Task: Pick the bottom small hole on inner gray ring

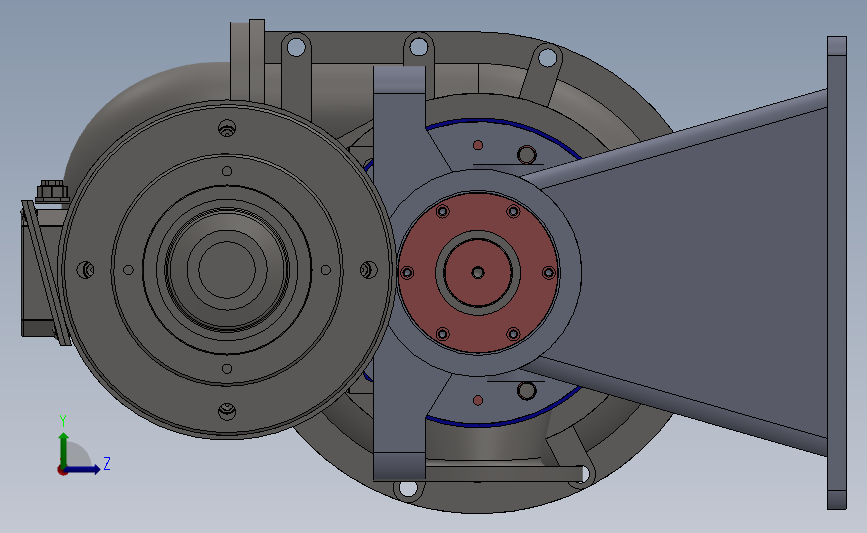Action: click(x=227, y=369)
